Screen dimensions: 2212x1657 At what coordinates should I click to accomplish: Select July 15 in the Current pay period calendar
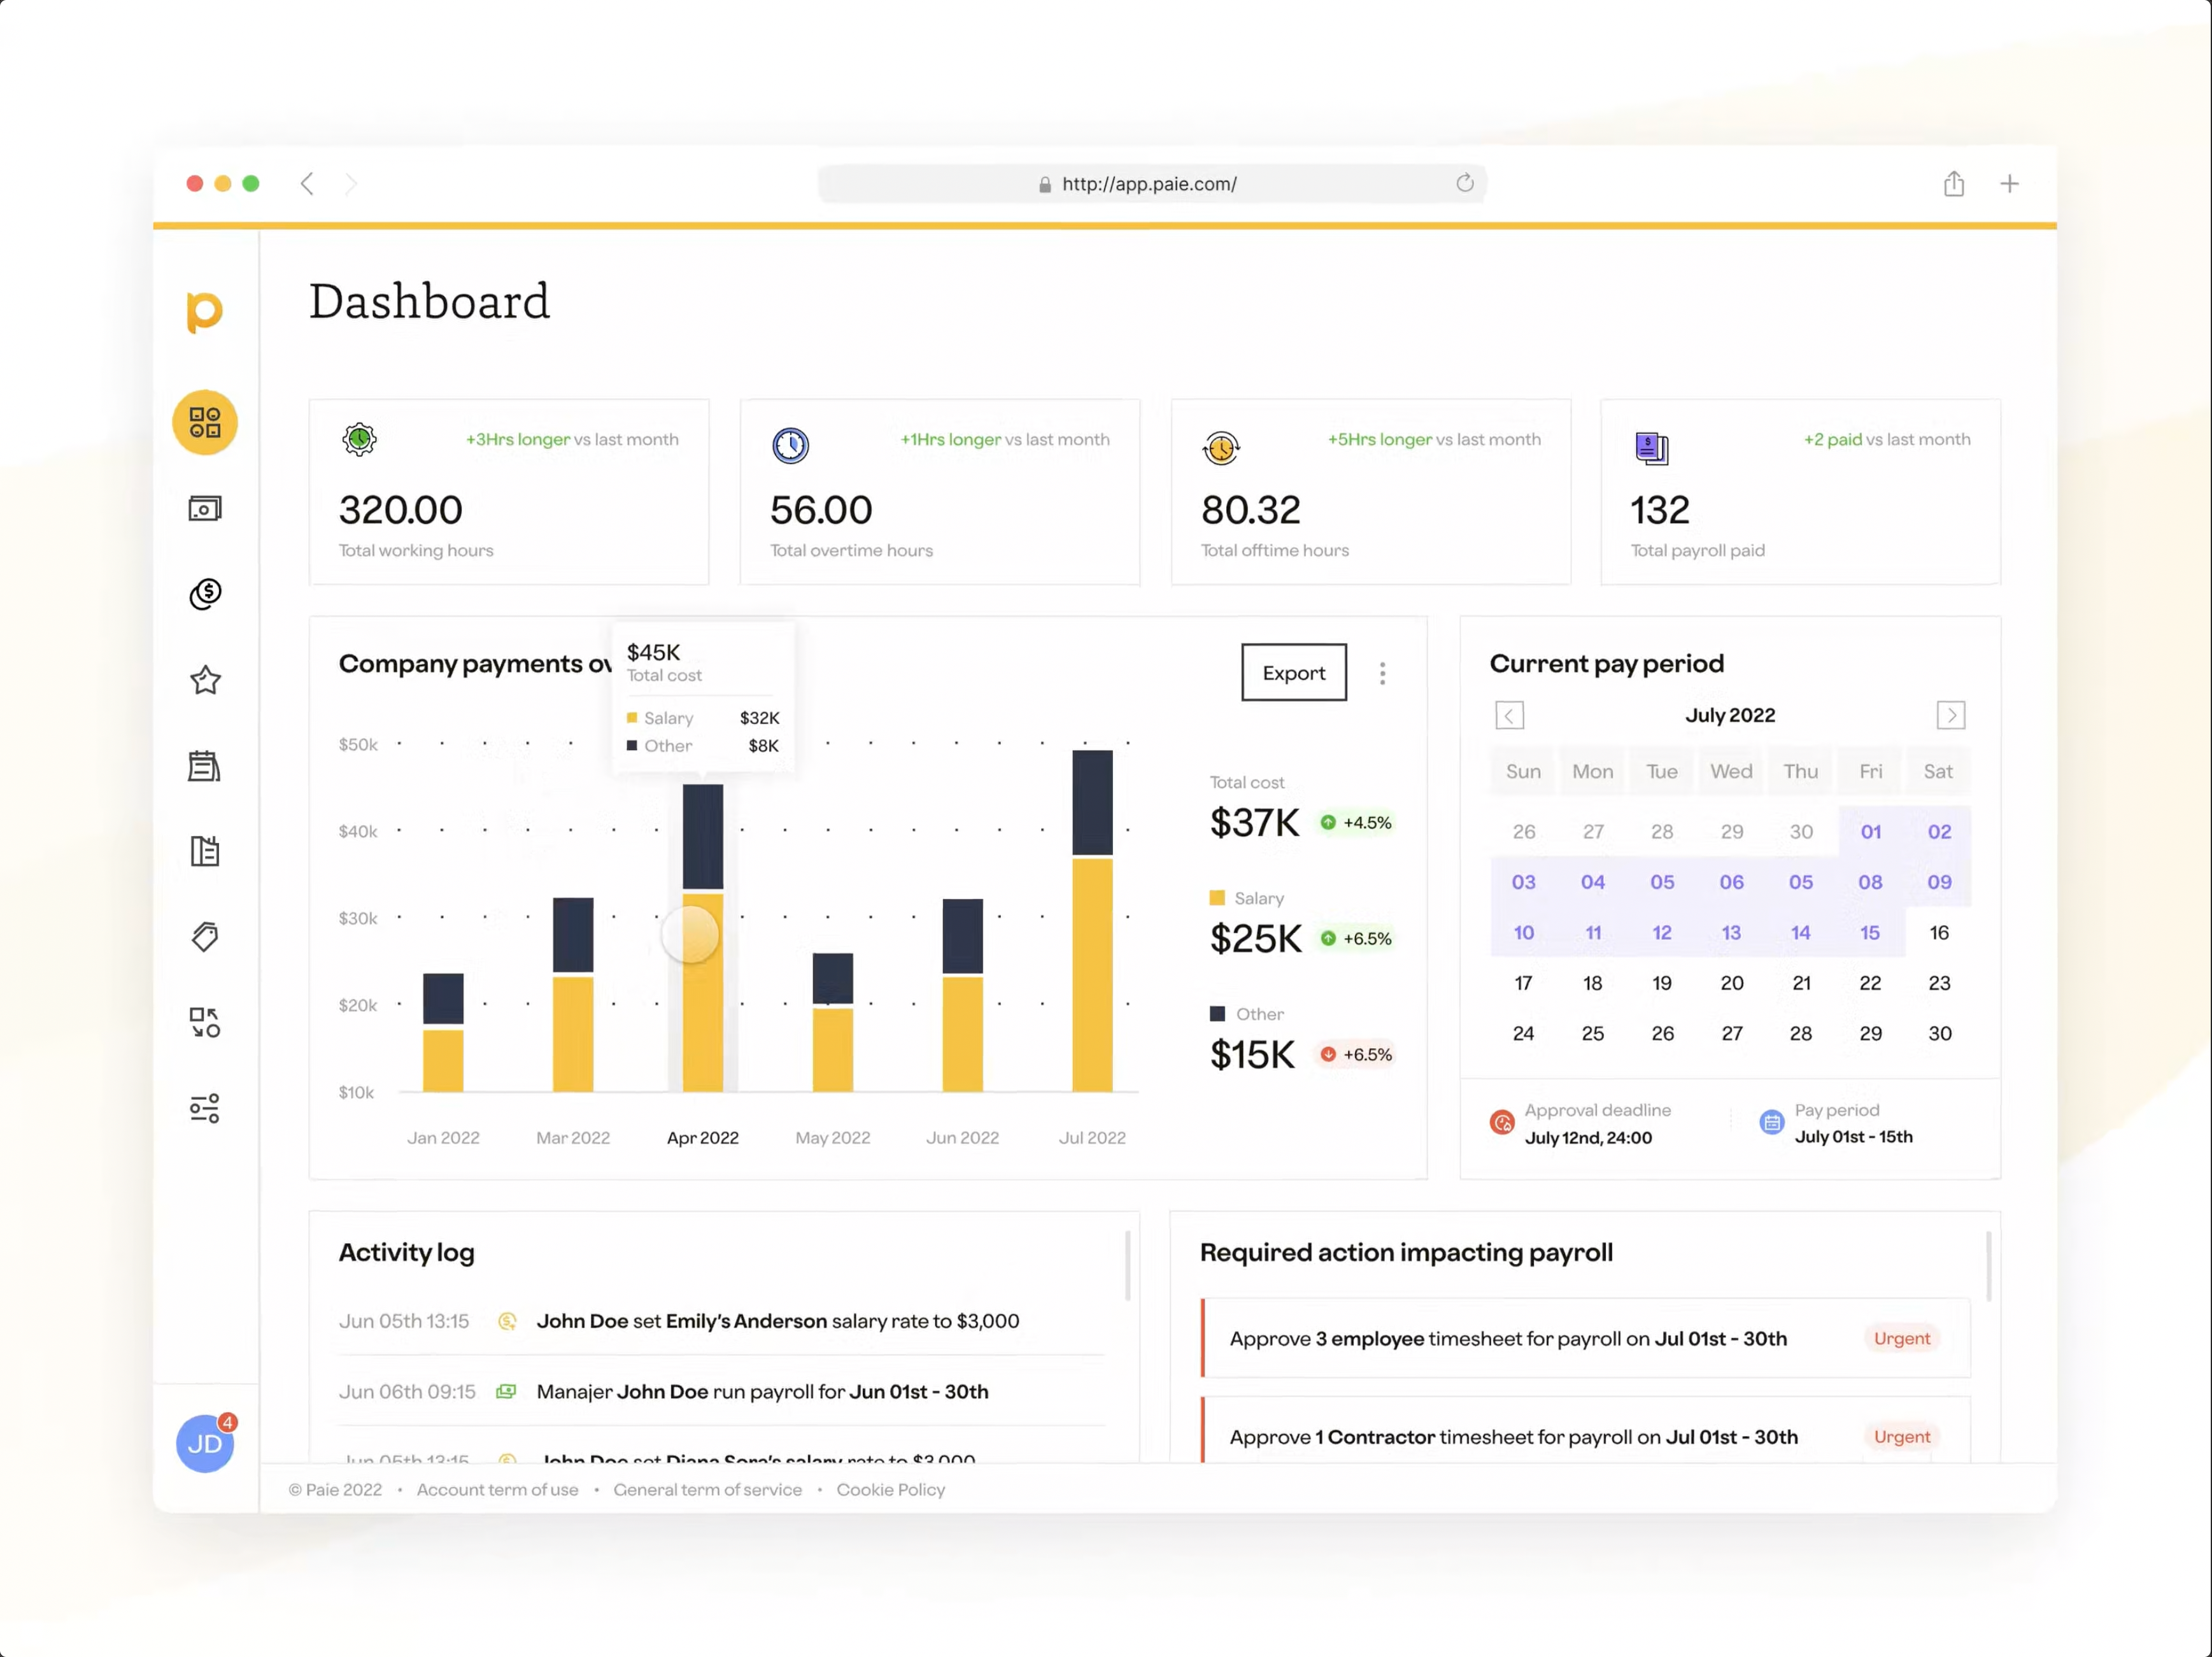[1869, 932]
